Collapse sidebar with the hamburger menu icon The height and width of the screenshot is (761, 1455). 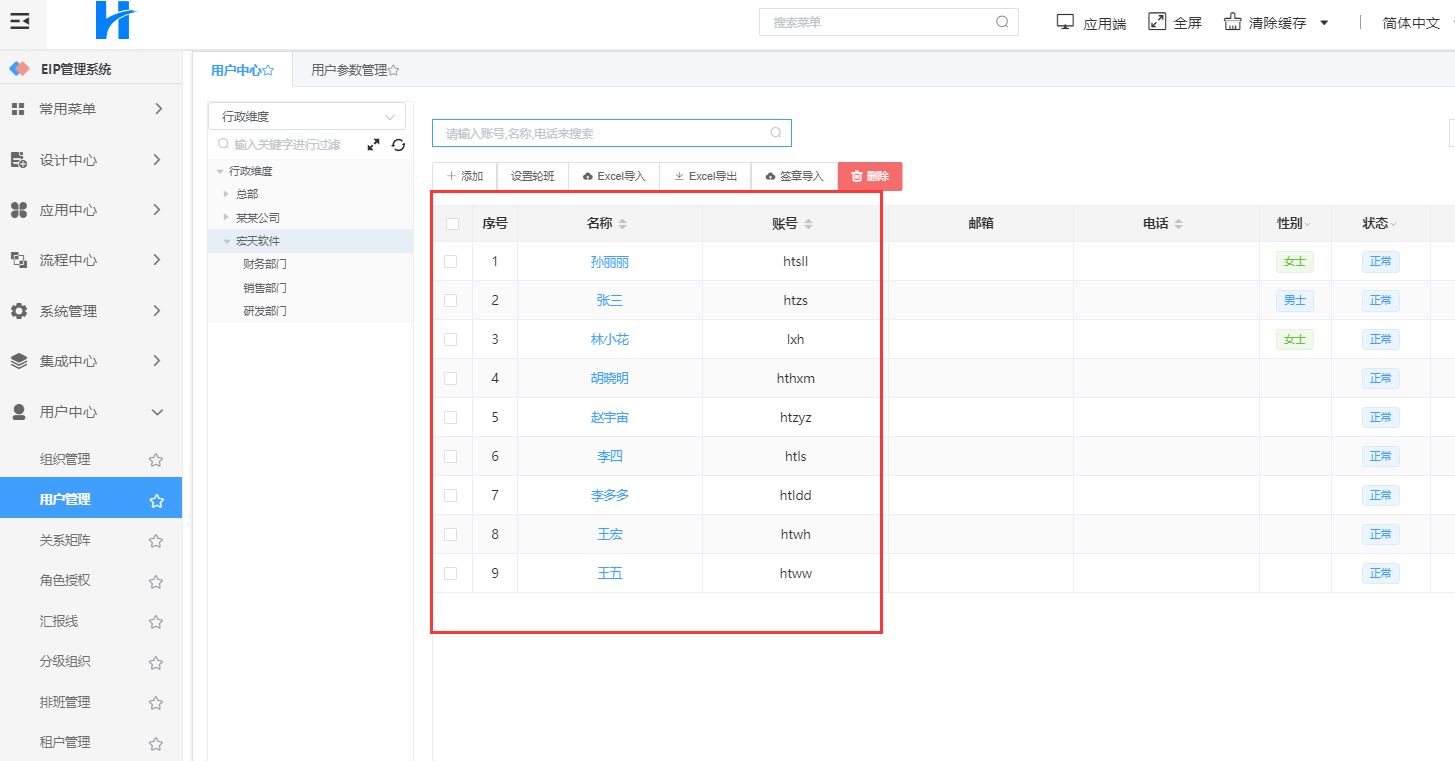click(20, 21)
